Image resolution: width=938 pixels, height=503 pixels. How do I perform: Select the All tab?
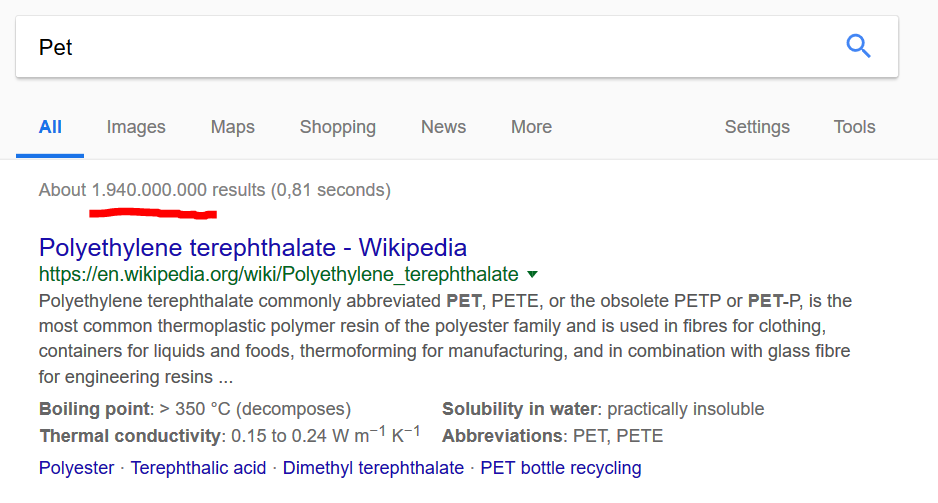tap(50, 127)
